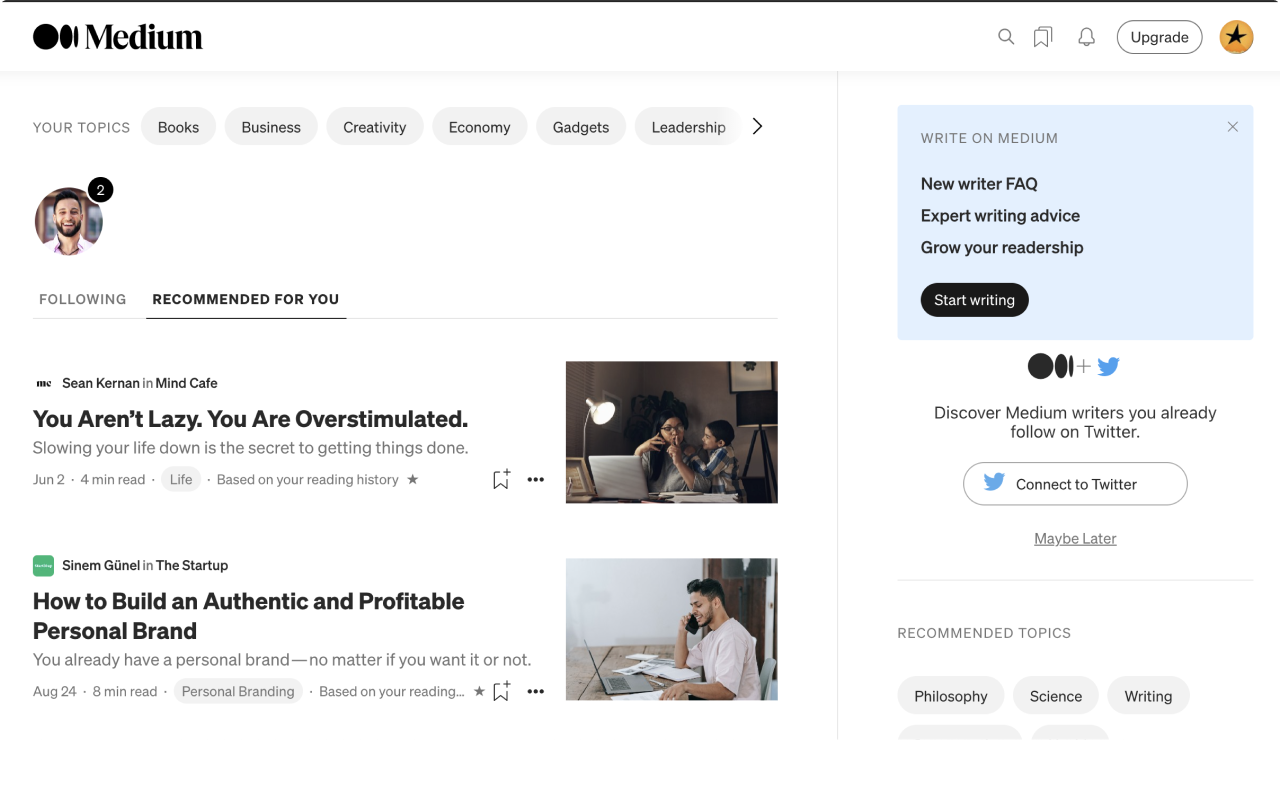Click the Mind Cafe publication logo

(x=42, y=383)
